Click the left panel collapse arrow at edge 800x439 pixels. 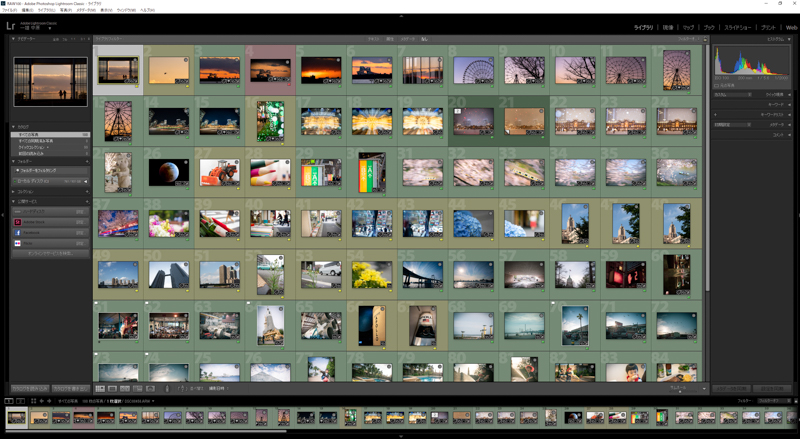click(x=3, y=215)
